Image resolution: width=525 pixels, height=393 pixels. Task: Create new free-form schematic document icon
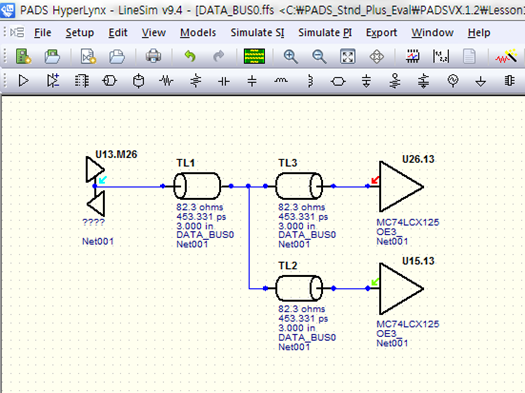[88, 56]
